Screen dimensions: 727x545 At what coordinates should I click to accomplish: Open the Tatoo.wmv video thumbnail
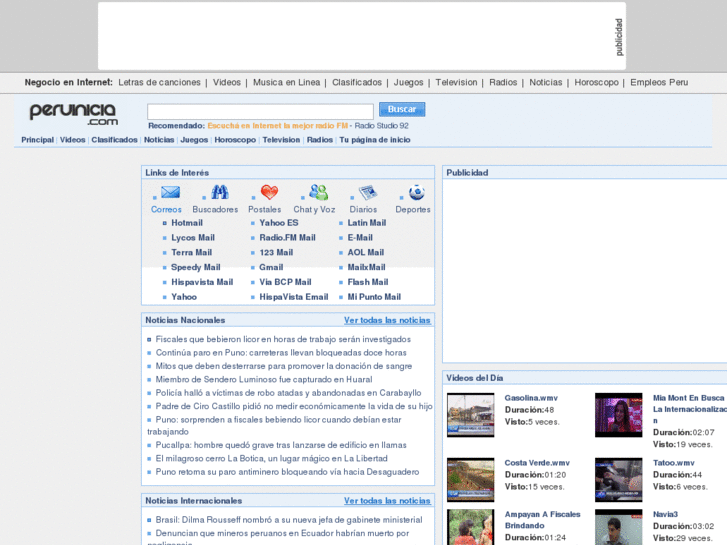619,480
